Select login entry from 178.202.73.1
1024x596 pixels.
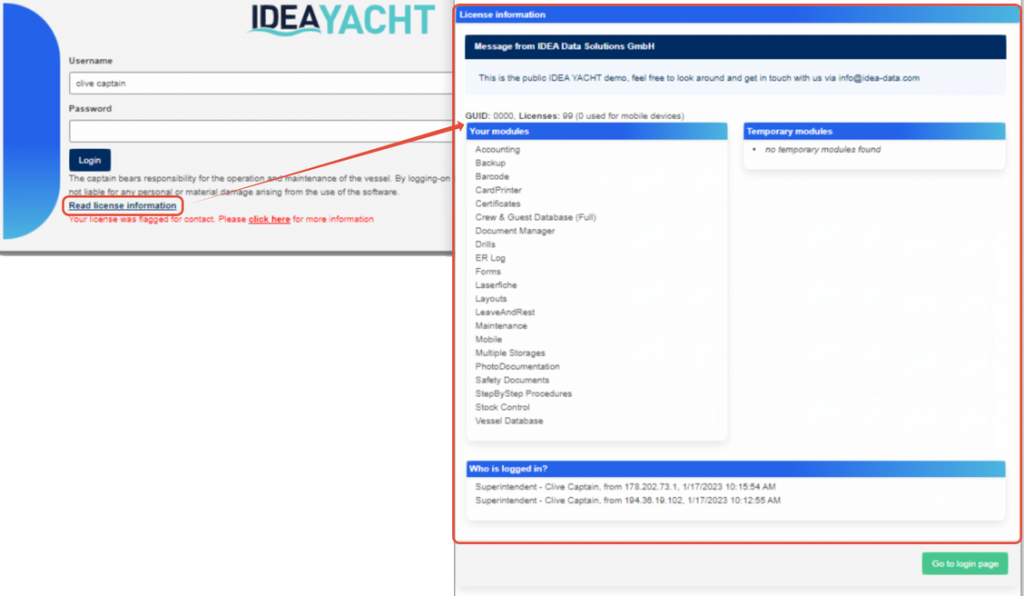coord(626,487)
